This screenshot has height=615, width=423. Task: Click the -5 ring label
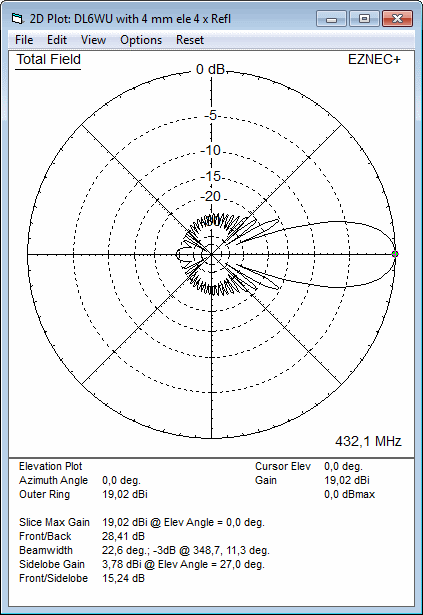coord(211,115)
